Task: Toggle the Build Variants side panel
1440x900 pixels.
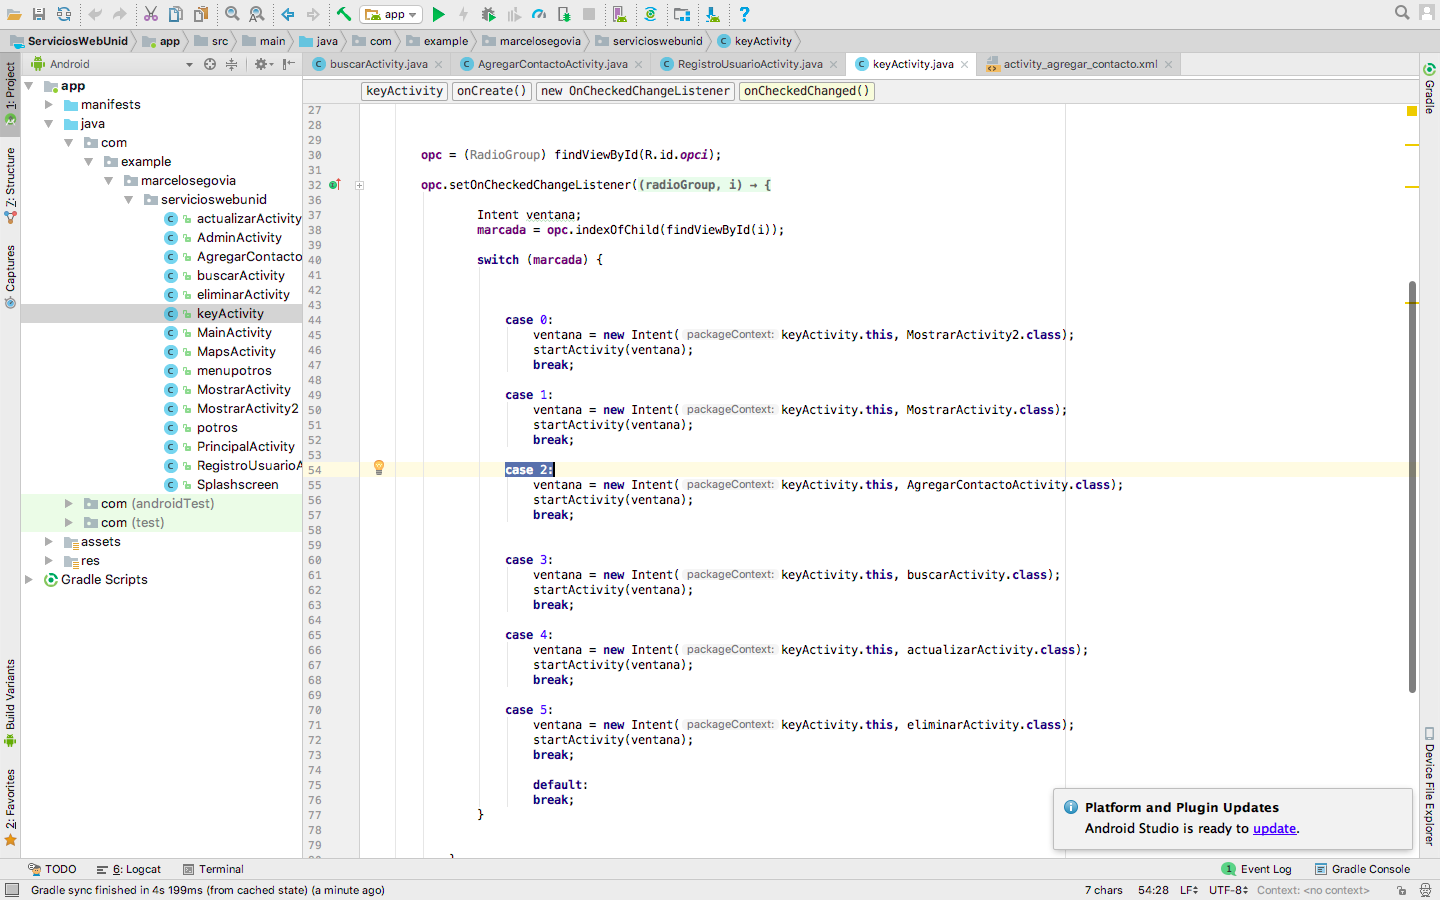Action: pyautogui.click(x=10, y=703)
